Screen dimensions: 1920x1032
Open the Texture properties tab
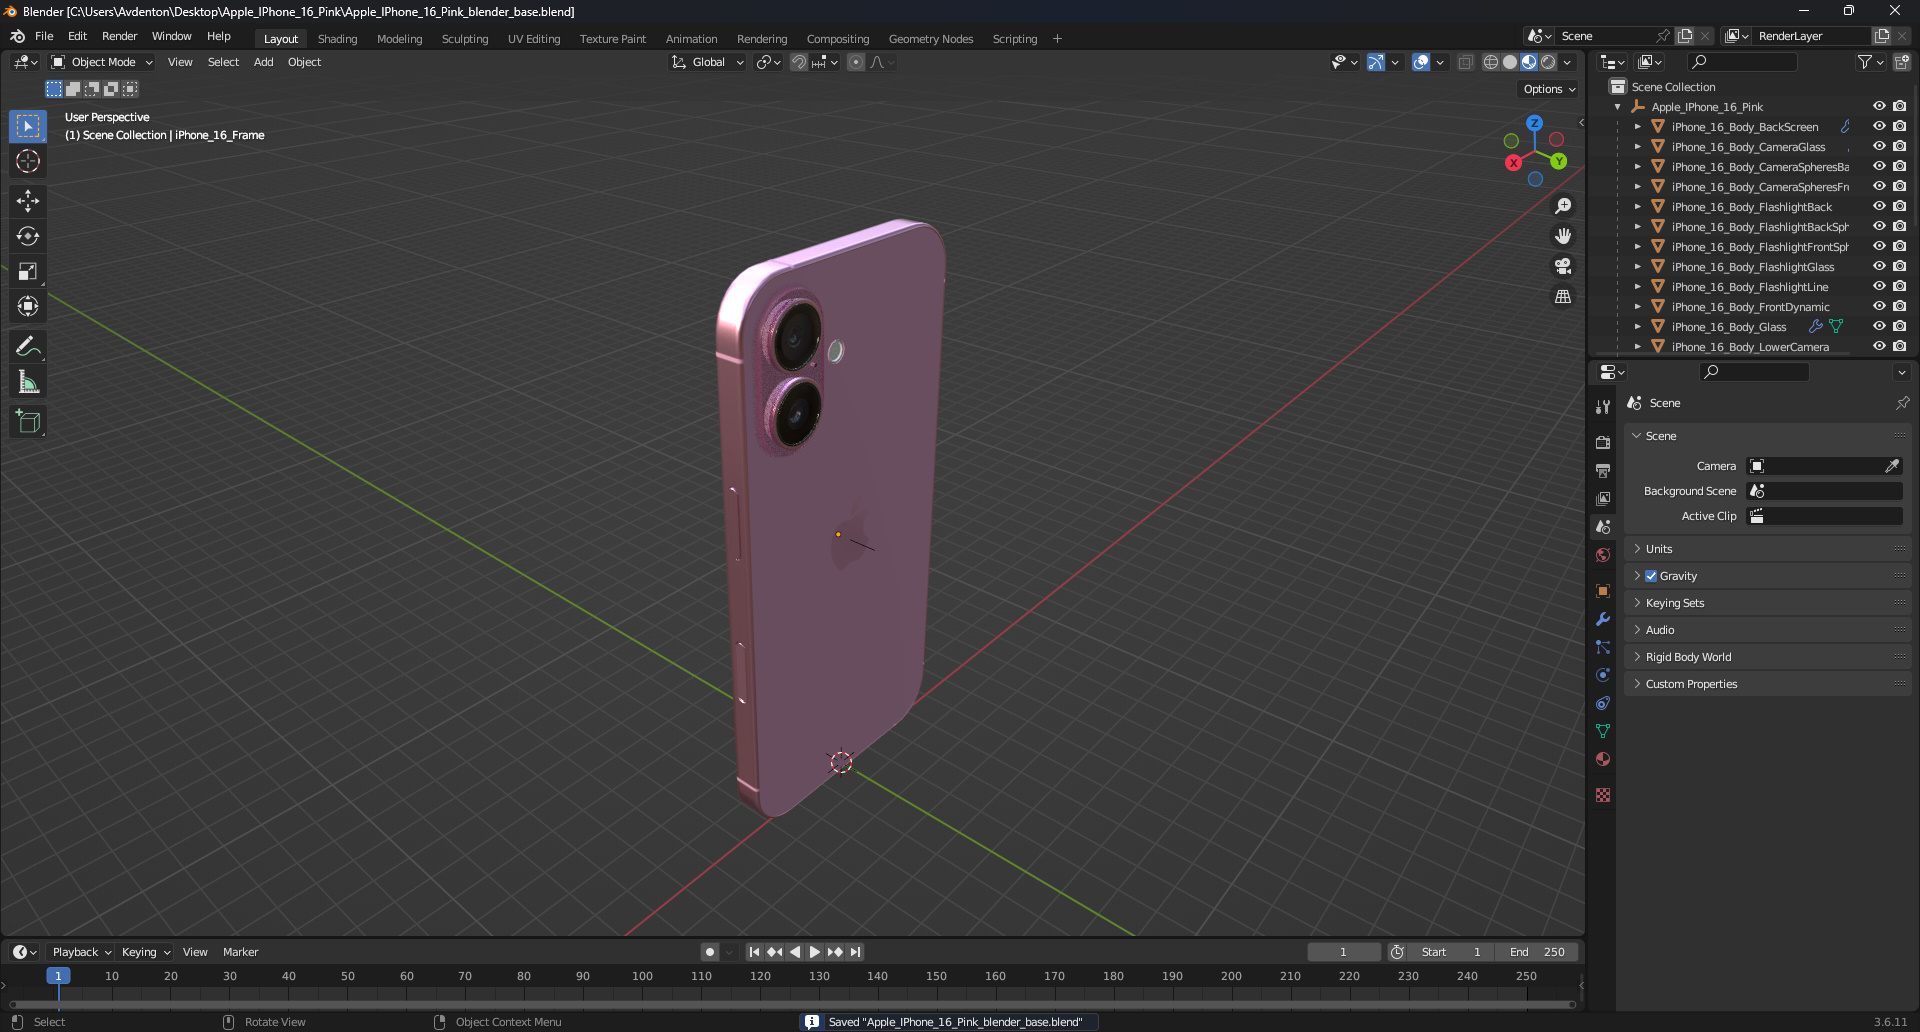[1603, 795]
